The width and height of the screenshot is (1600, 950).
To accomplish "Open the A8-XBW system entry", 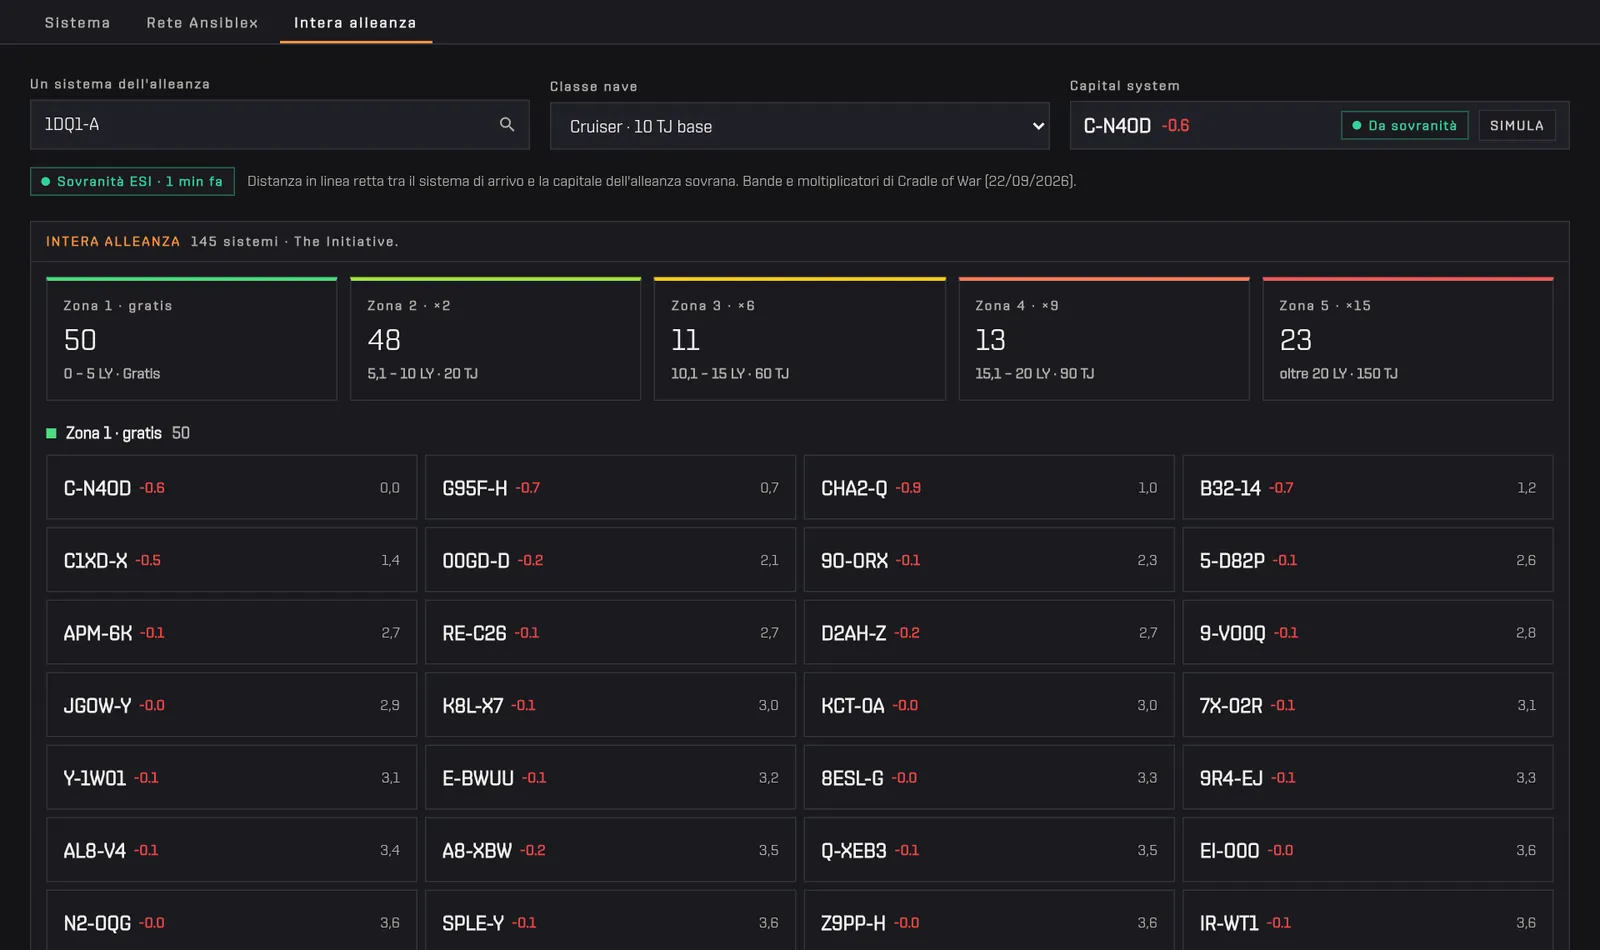I will point(610,850).
